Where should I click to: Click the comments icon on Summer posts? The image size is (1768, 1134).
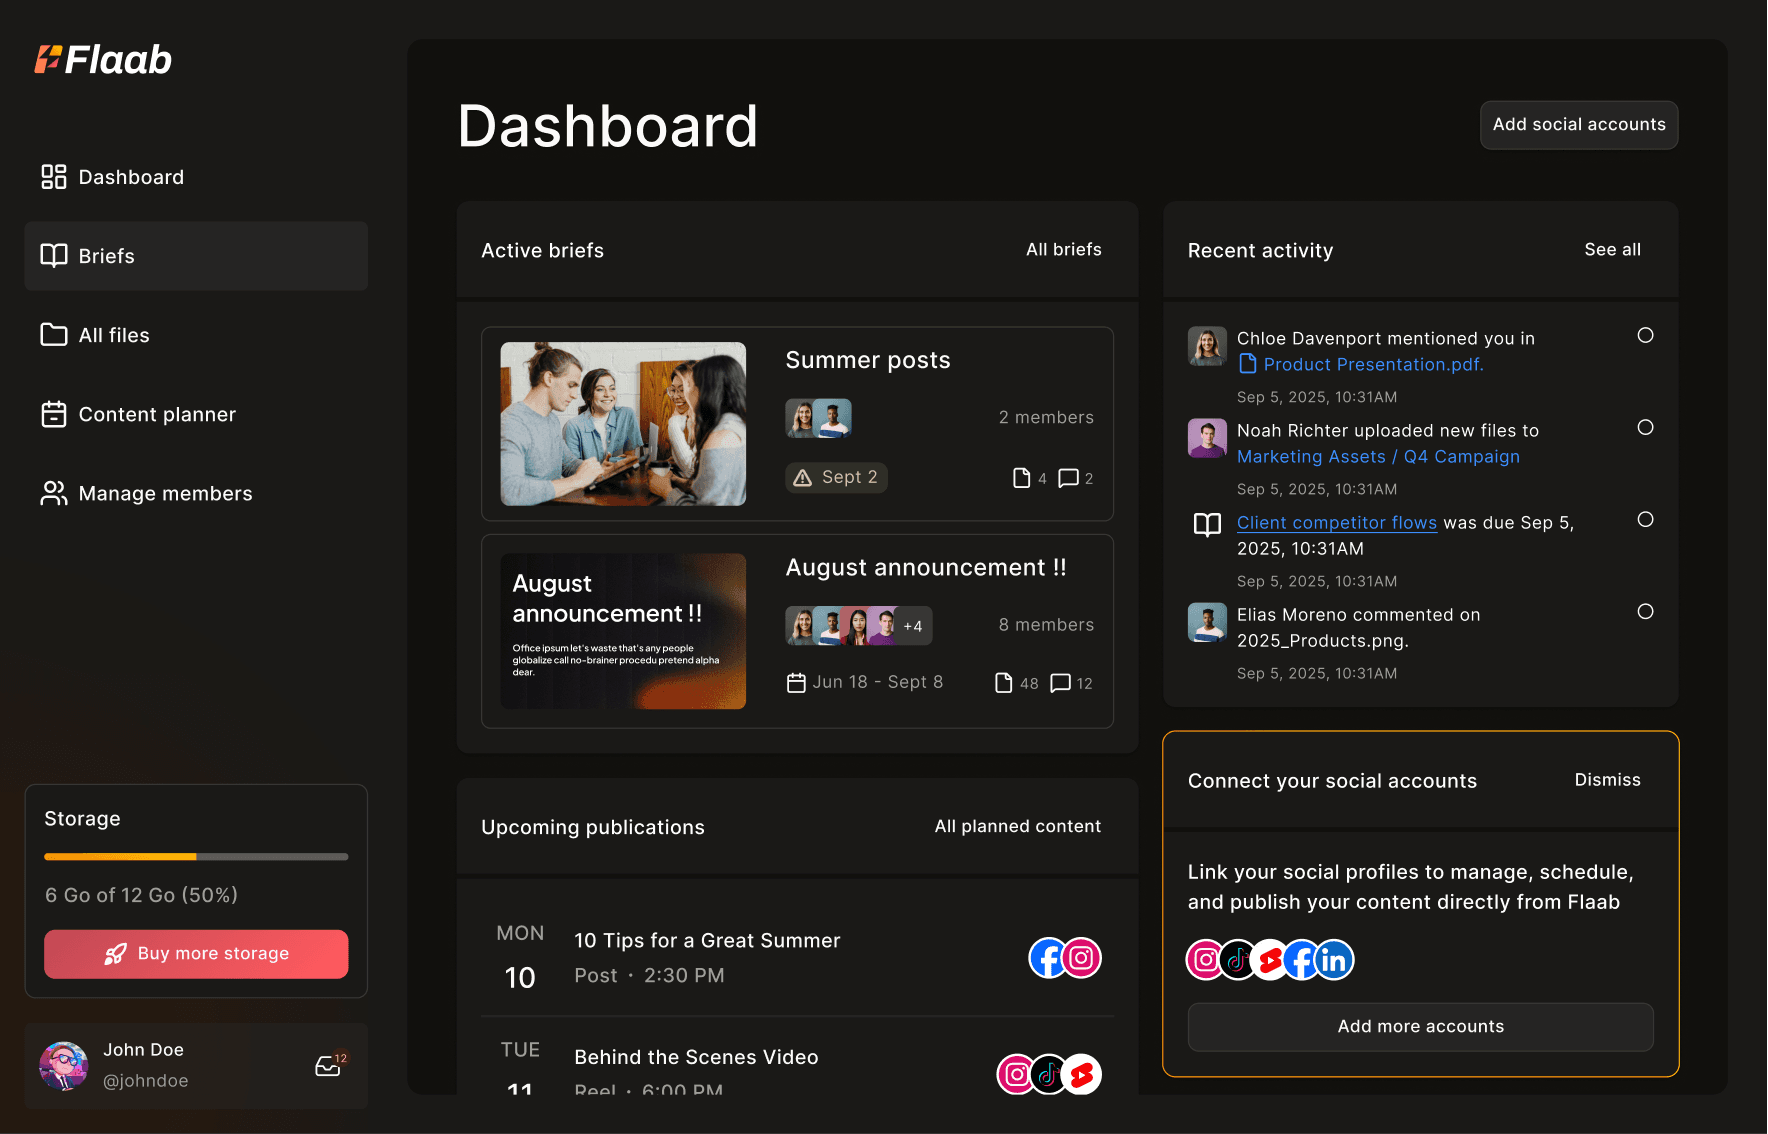point(1068,478)
